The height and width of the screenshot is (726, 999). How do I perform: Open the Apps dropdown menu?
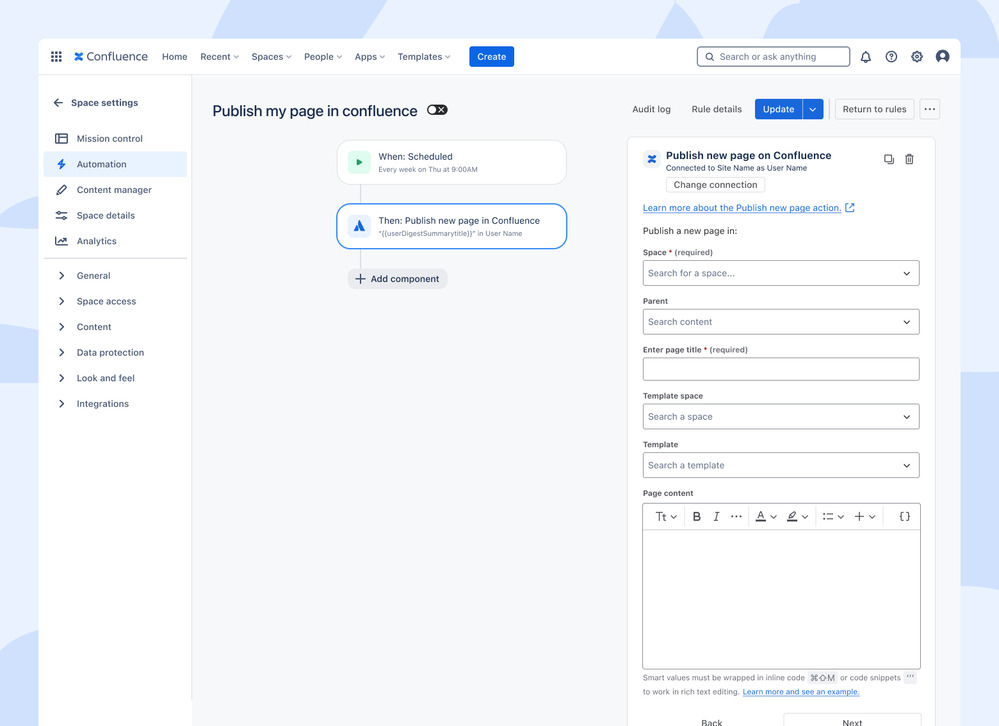tap(370, 57)
